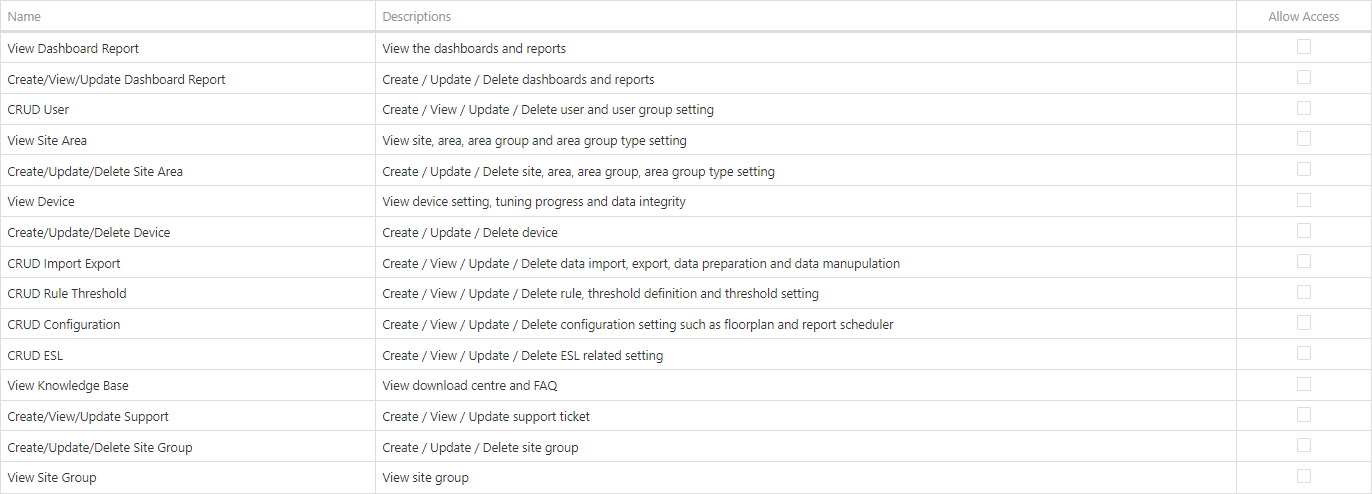Screen dimensions: 1372x494
Task: Sort by the Name column header
Action: (x=24, y=17)
